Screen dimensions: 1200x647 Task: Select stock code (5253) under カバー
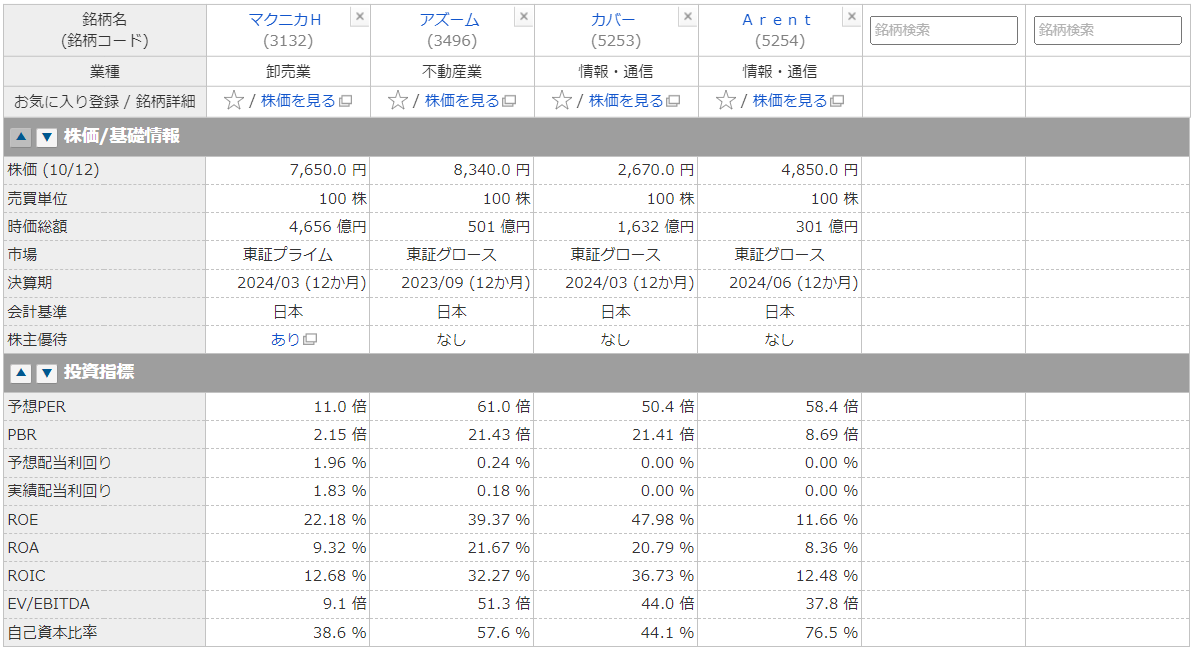coord(616,41)
